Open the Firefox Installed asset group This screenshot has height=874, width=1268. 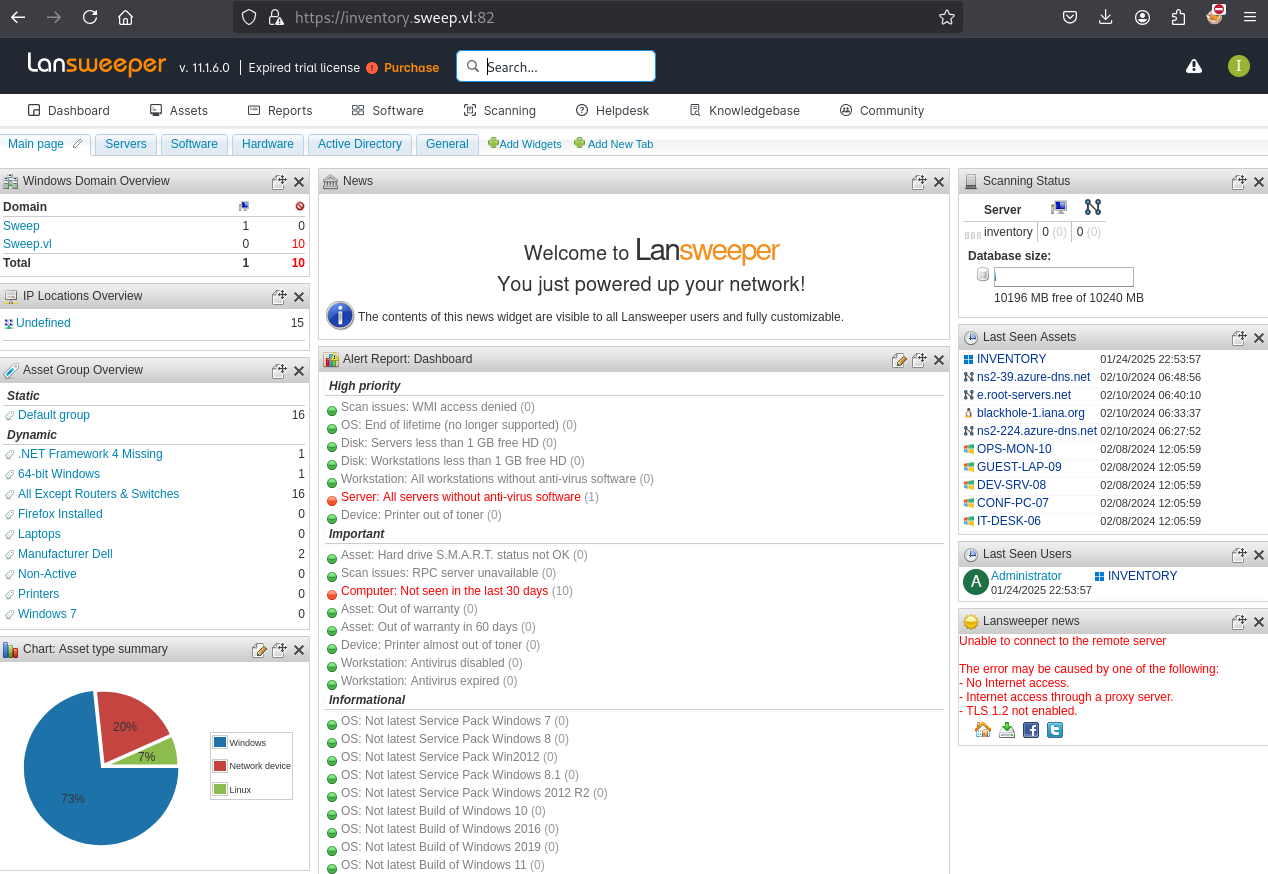point(60,514)
